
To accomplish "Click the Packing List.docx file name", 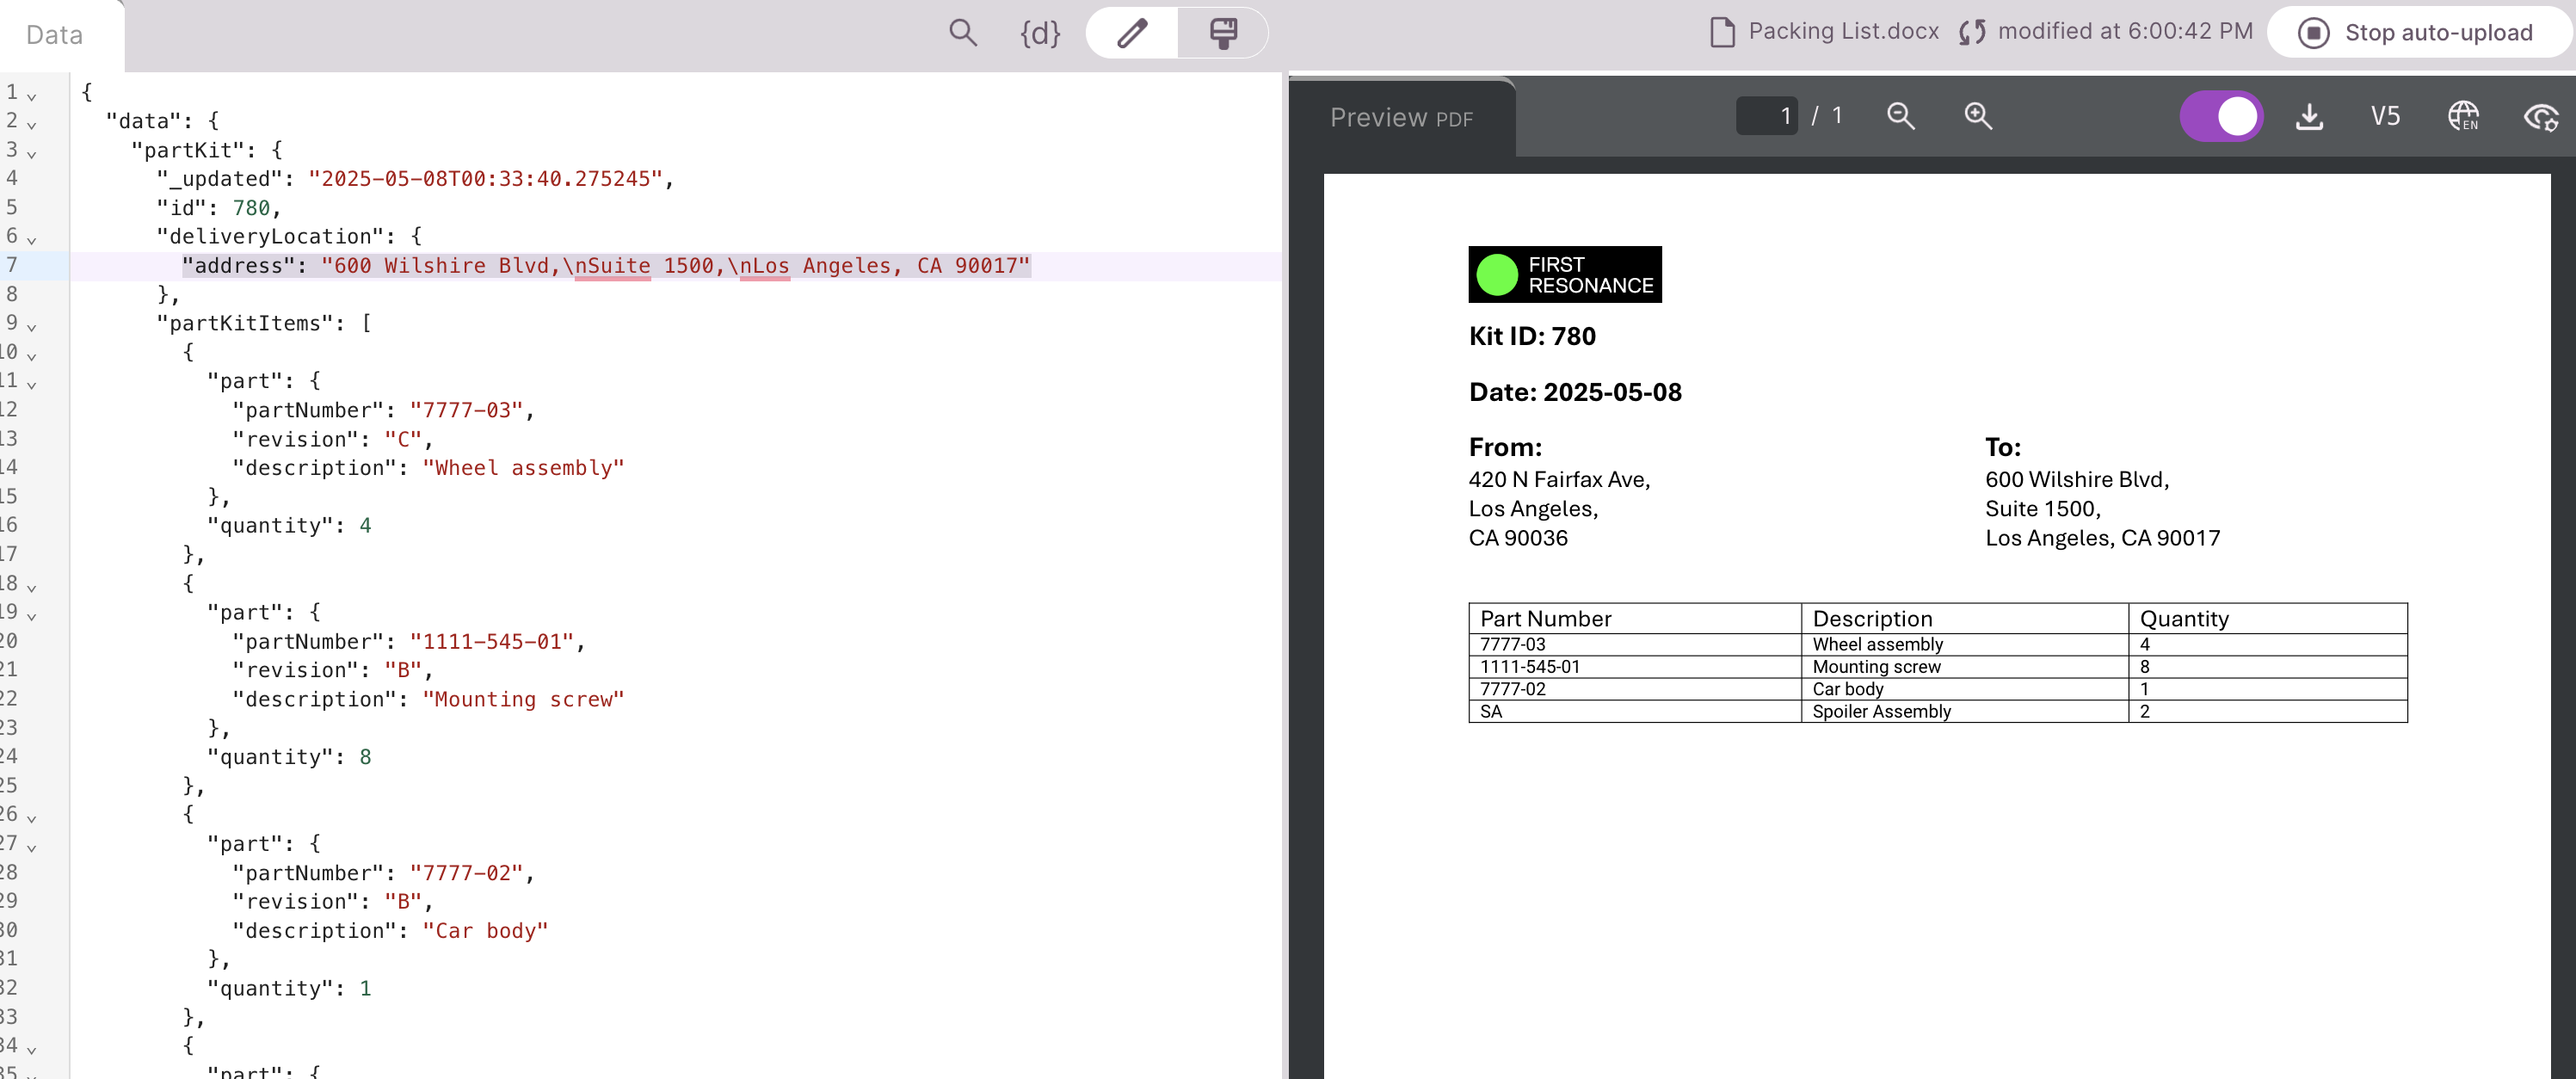I will [x=1843, y=32].
